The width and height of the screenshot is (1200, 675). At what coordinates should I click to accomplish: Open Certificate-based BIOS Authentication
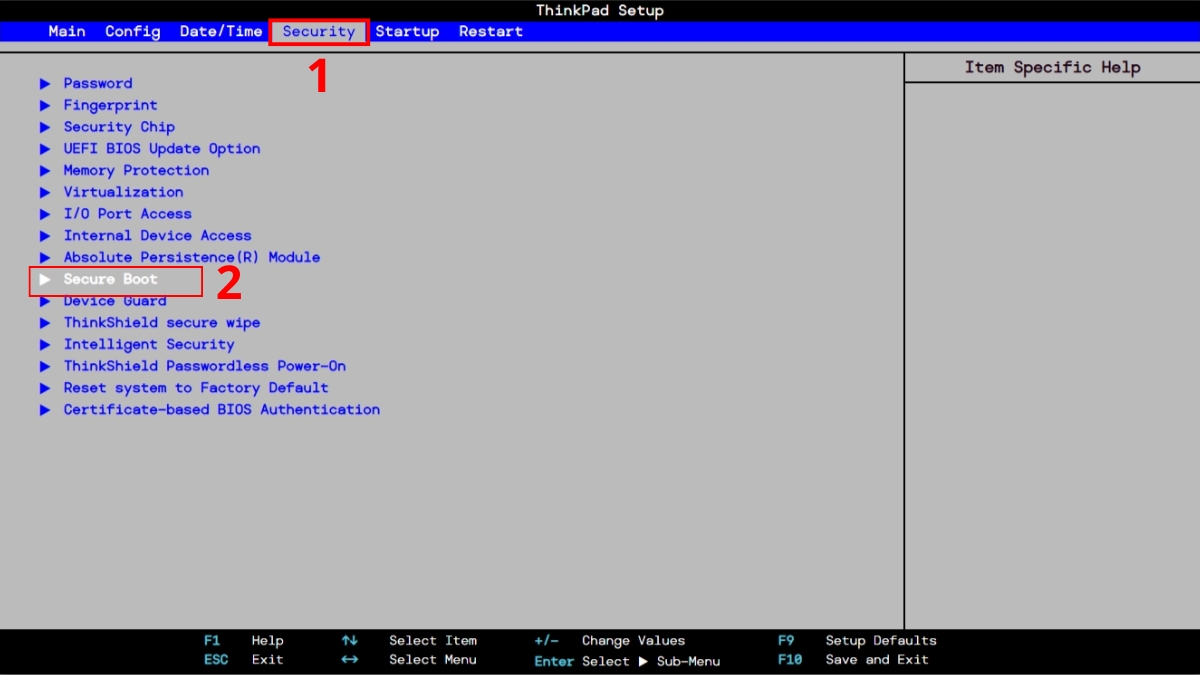coord(222,409)
